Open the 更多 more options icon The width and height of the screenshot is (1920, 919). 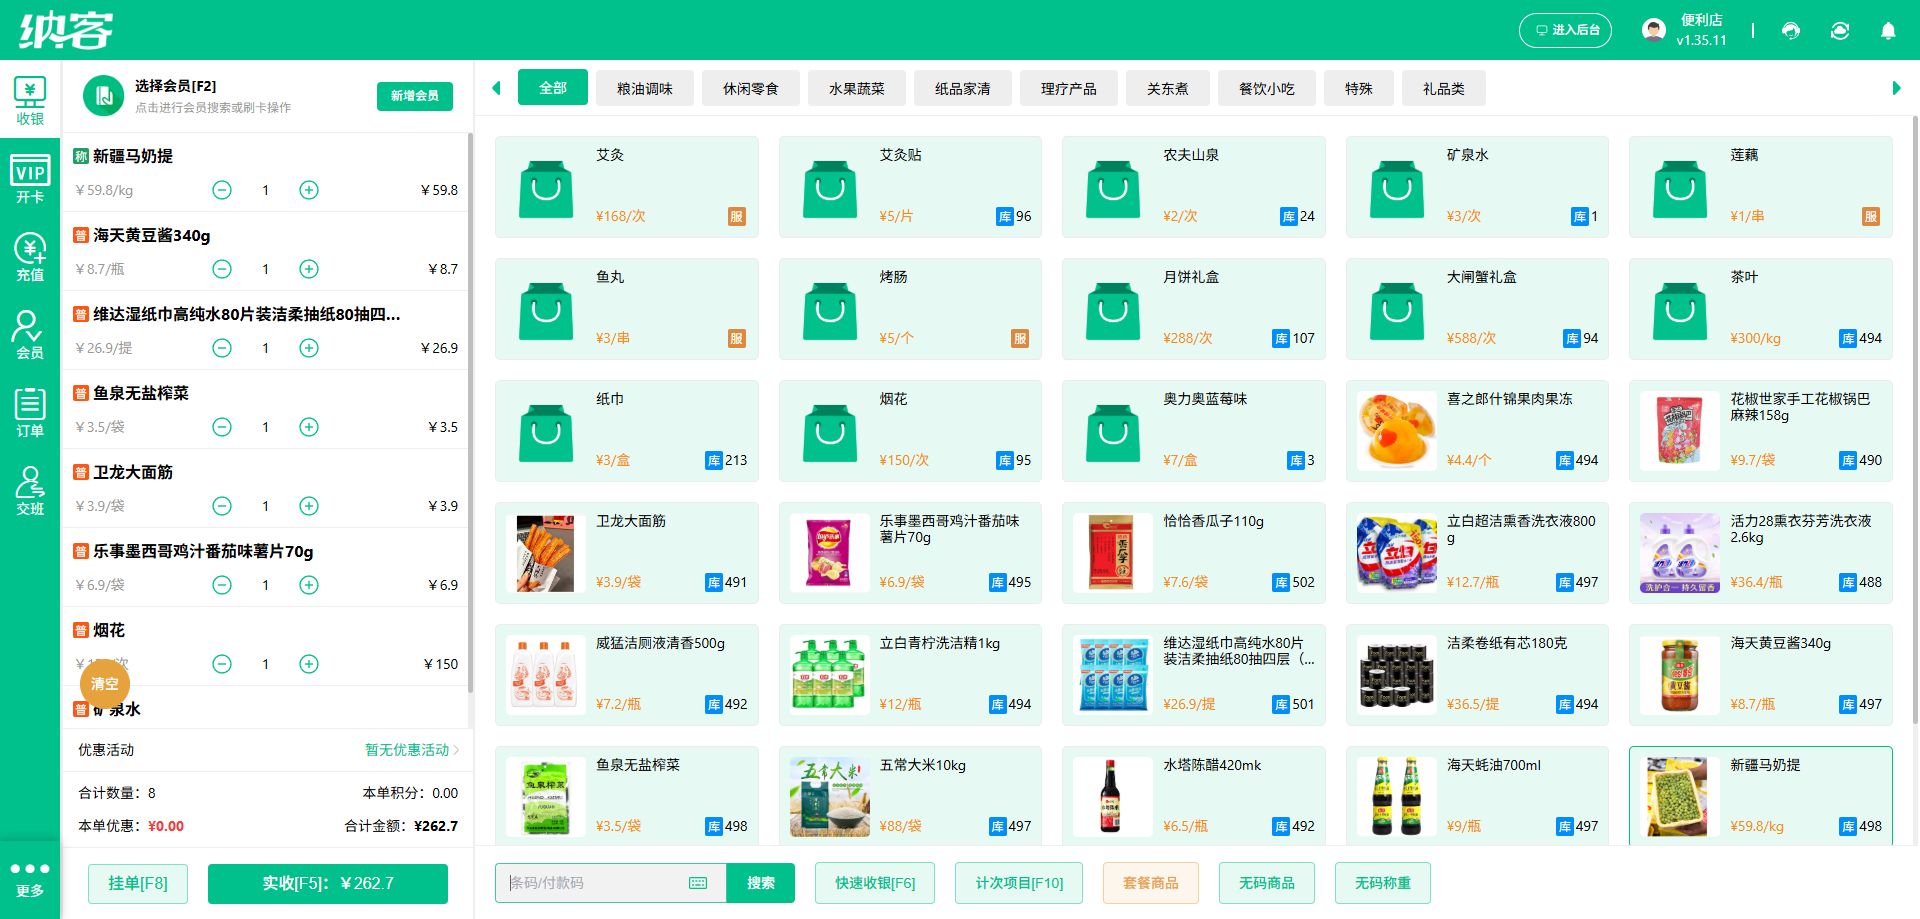click(30, 880)
